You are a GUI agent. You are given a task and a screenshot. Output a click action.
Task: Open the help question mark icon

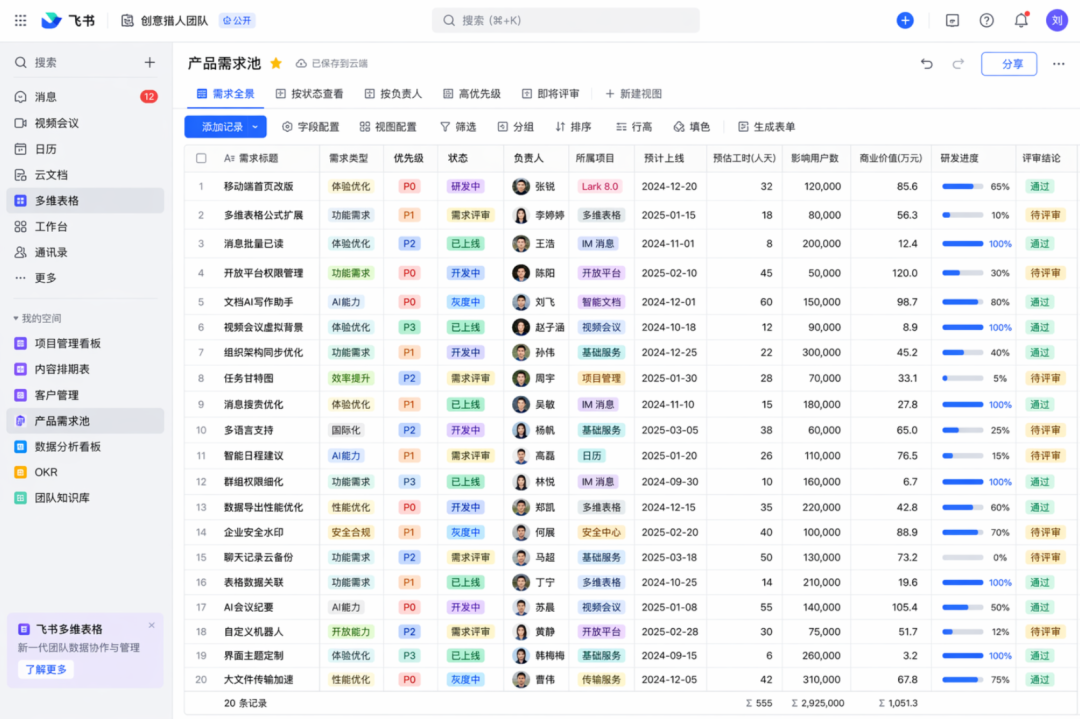pos(987,20)
